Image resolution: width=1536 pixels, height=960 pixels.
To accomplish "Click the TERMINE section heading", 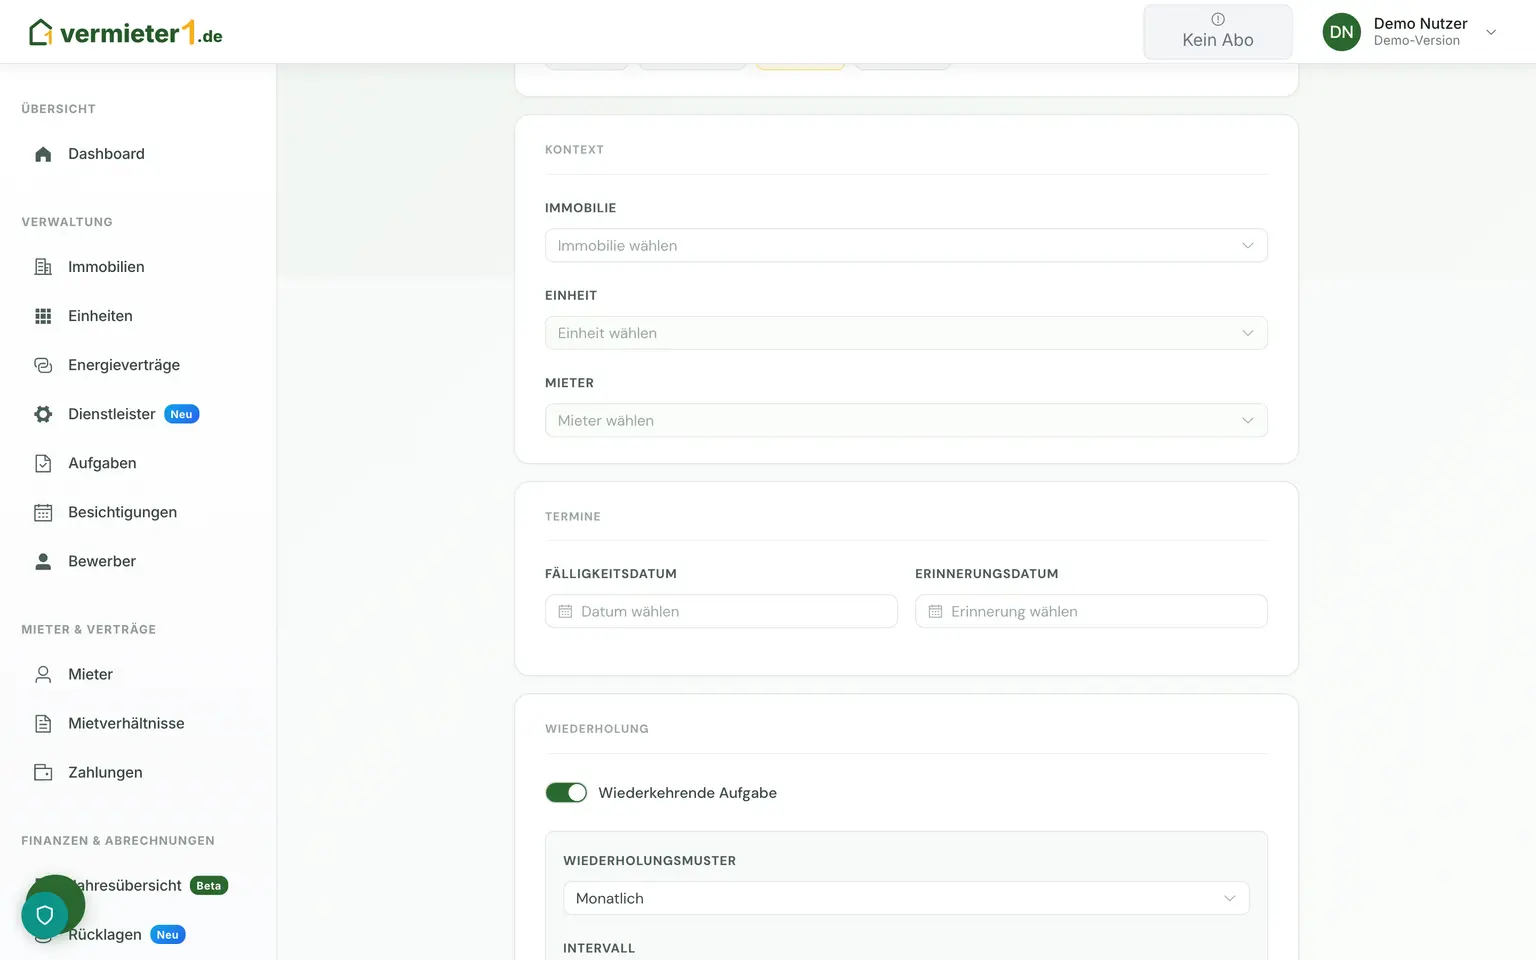I will (x=573, y=517).
